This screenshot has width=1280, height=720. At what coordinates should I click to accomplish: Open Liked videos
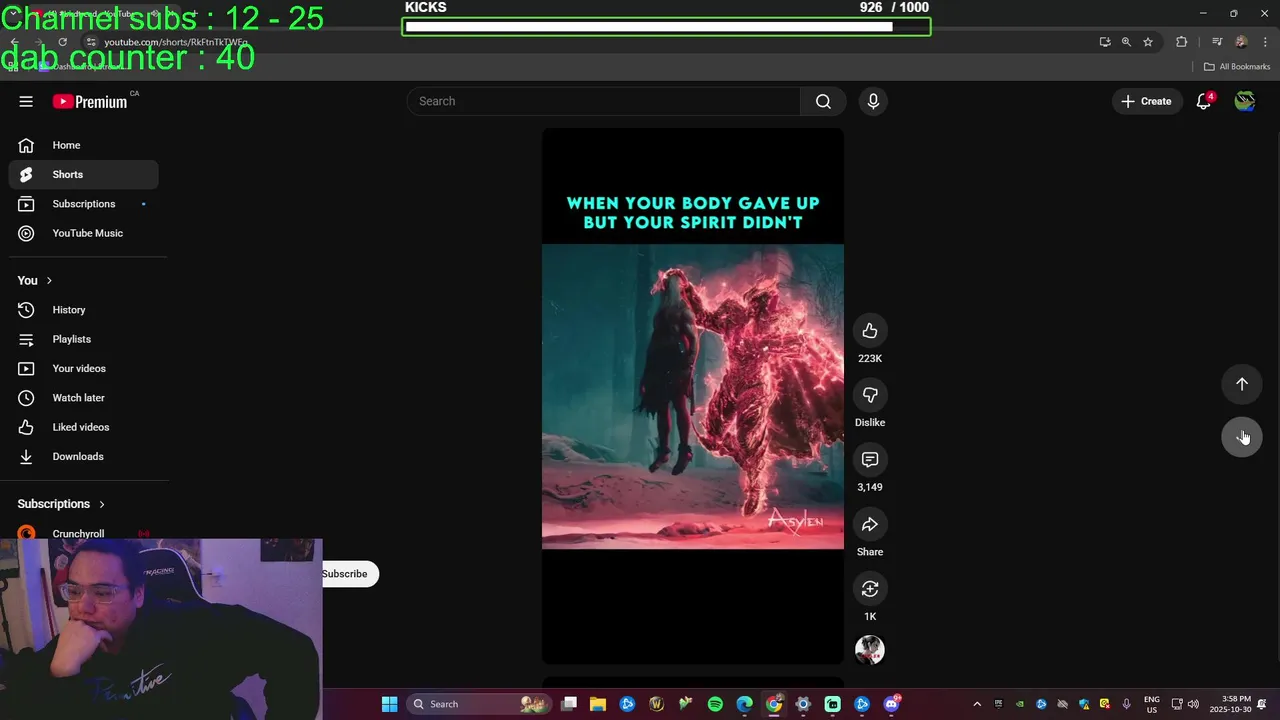coord(84,427)
